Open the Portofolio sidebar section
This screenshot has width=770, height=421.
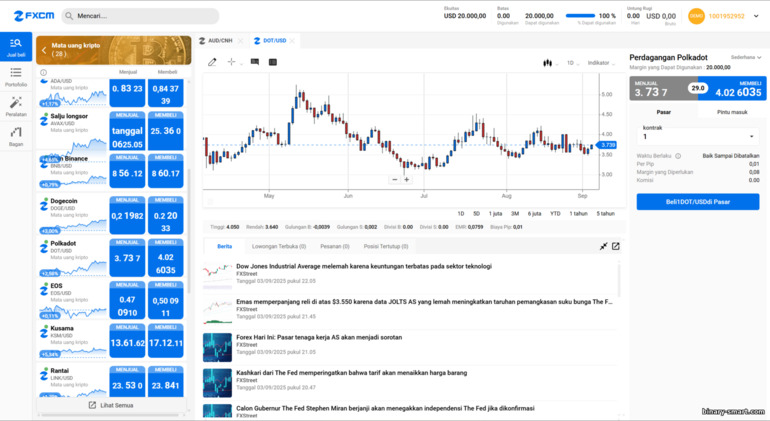[x=16, y=77]
